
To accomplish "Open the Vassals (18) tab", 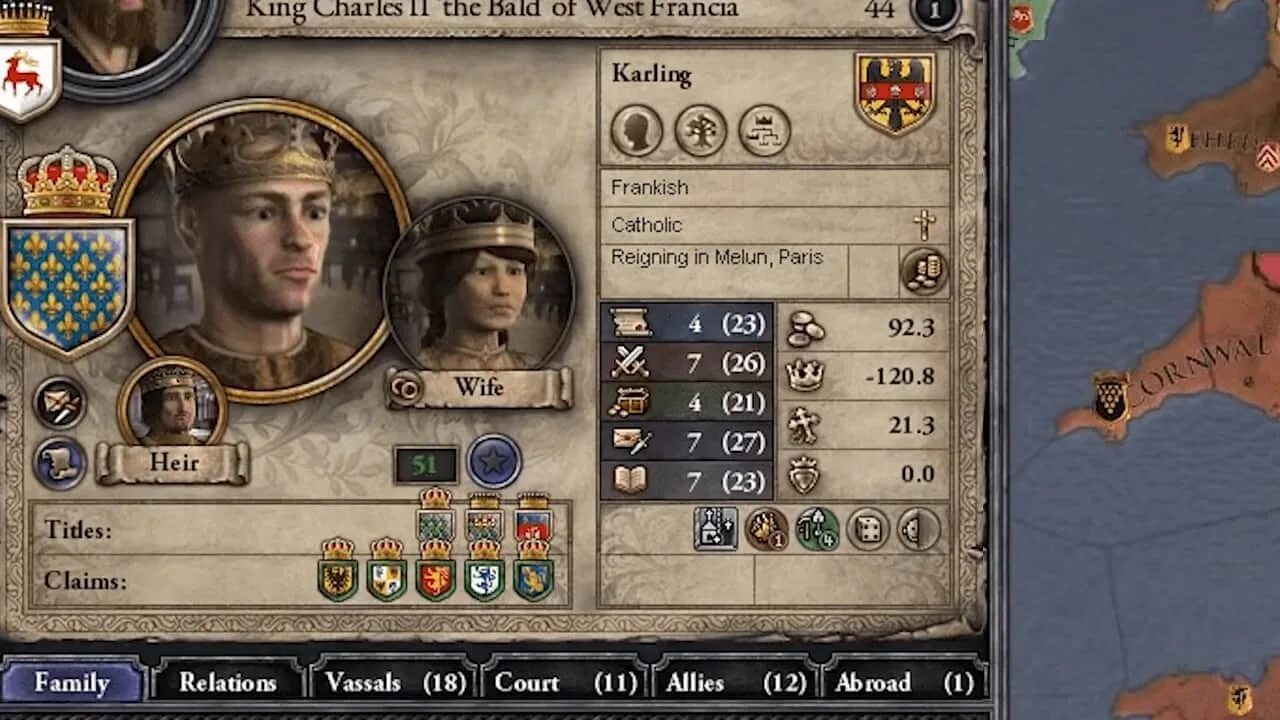I will (396, 683).
